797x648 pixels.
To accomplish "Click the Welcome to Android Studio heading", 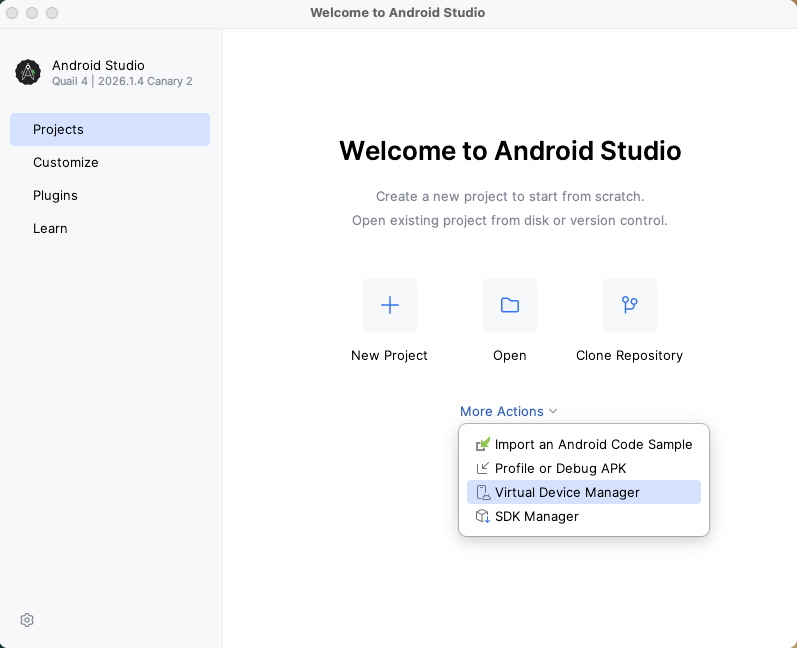I will 510,150.
